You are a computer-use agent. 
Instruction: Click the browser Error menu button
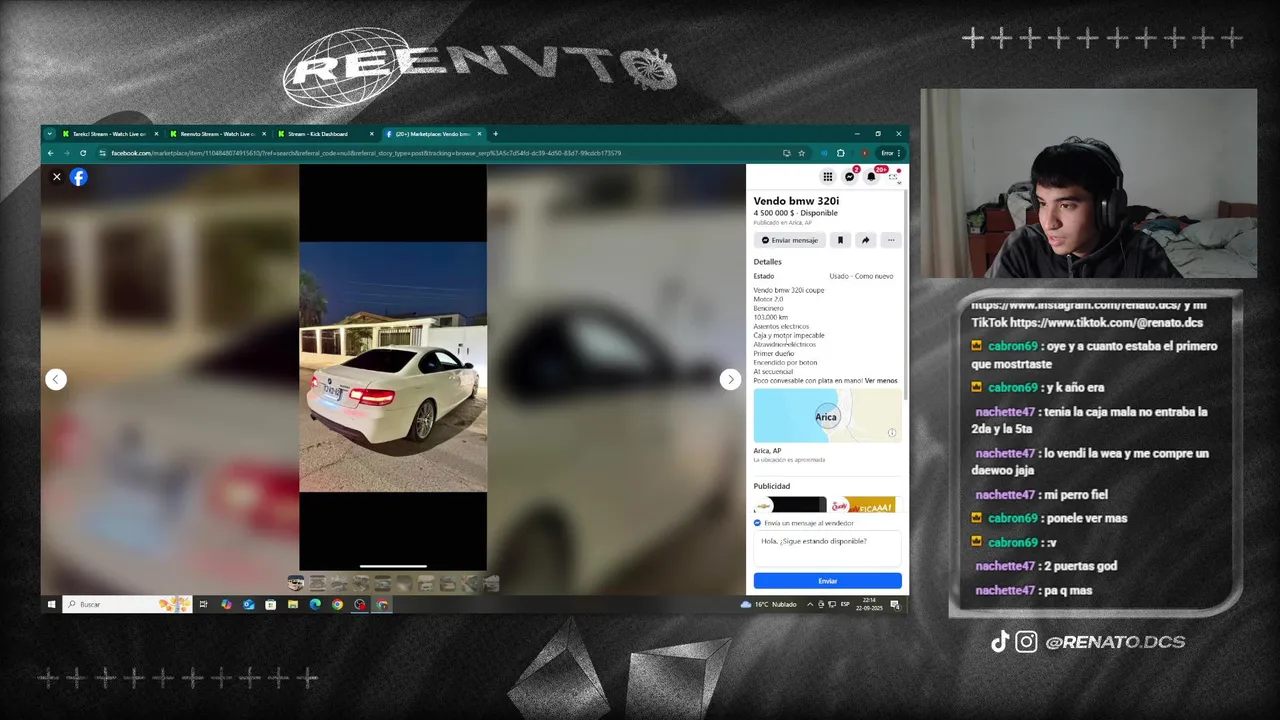pos(890,153)
